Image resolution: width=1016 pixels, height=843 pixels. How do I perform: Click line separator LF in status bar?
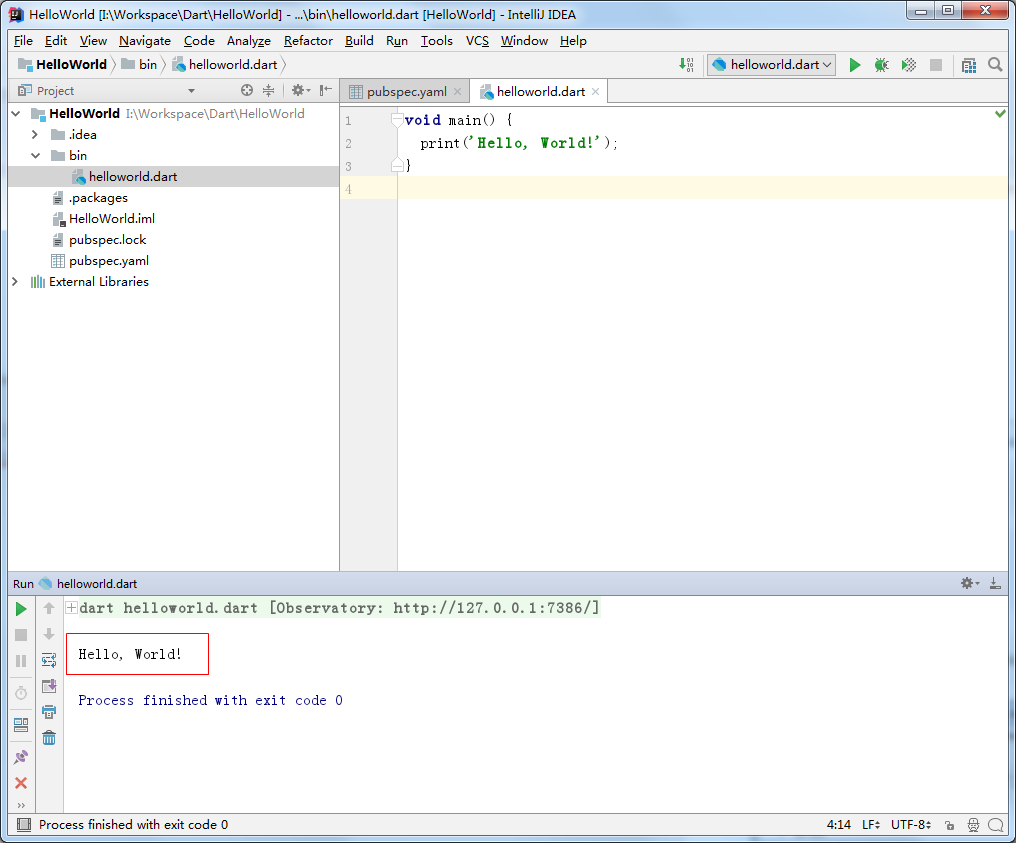click(871, 825)
